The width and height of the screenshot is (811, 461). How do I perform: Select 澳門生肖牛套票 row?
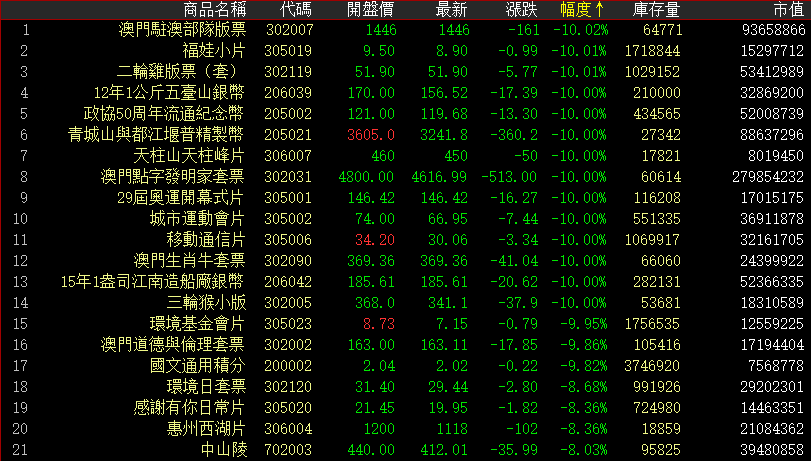[x=406, y=261]
